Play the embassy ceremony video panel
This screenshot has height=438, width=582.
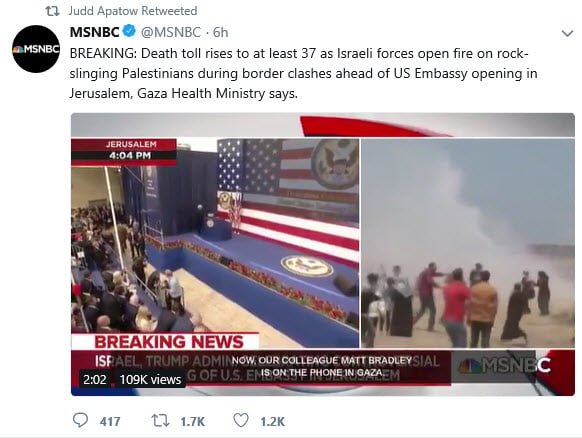click(215, 243)
